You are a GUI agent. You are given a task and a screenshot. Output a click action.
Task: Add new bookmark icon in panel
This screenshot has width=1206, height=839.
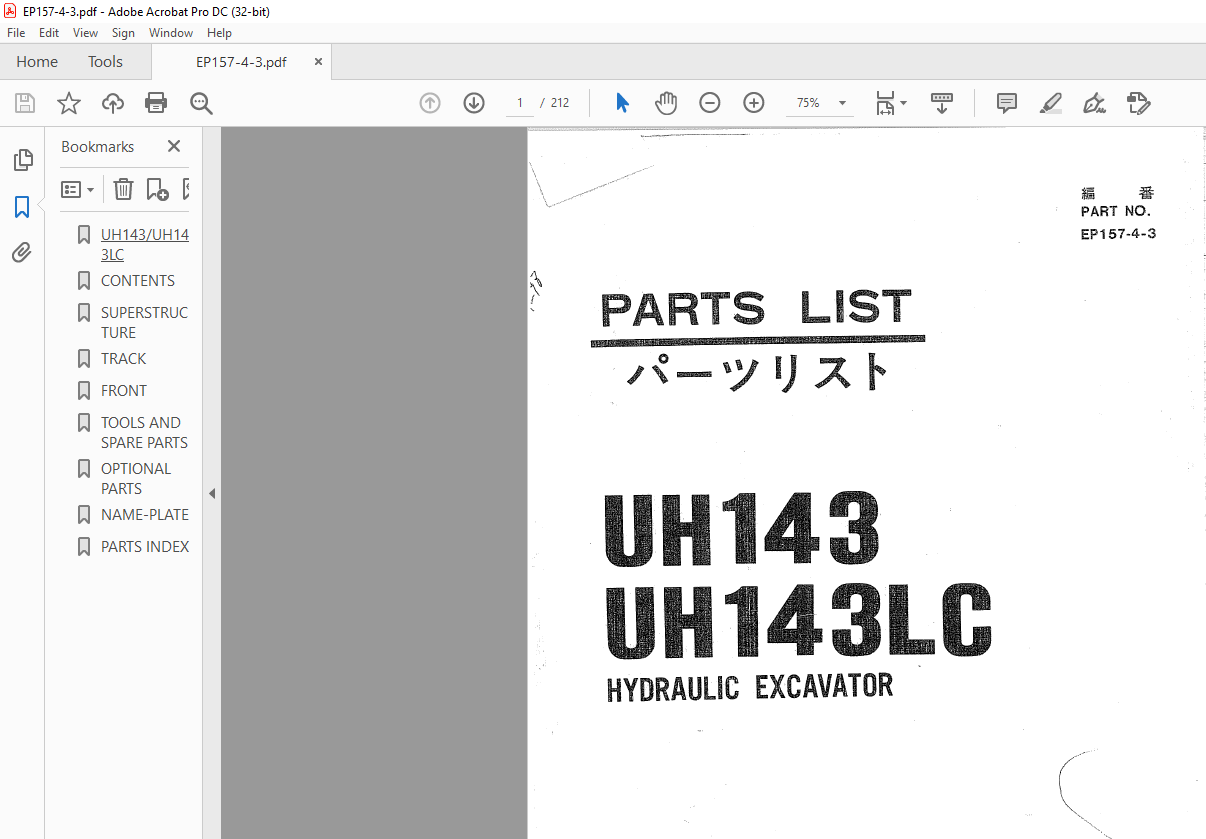click(x=157, y=189)
